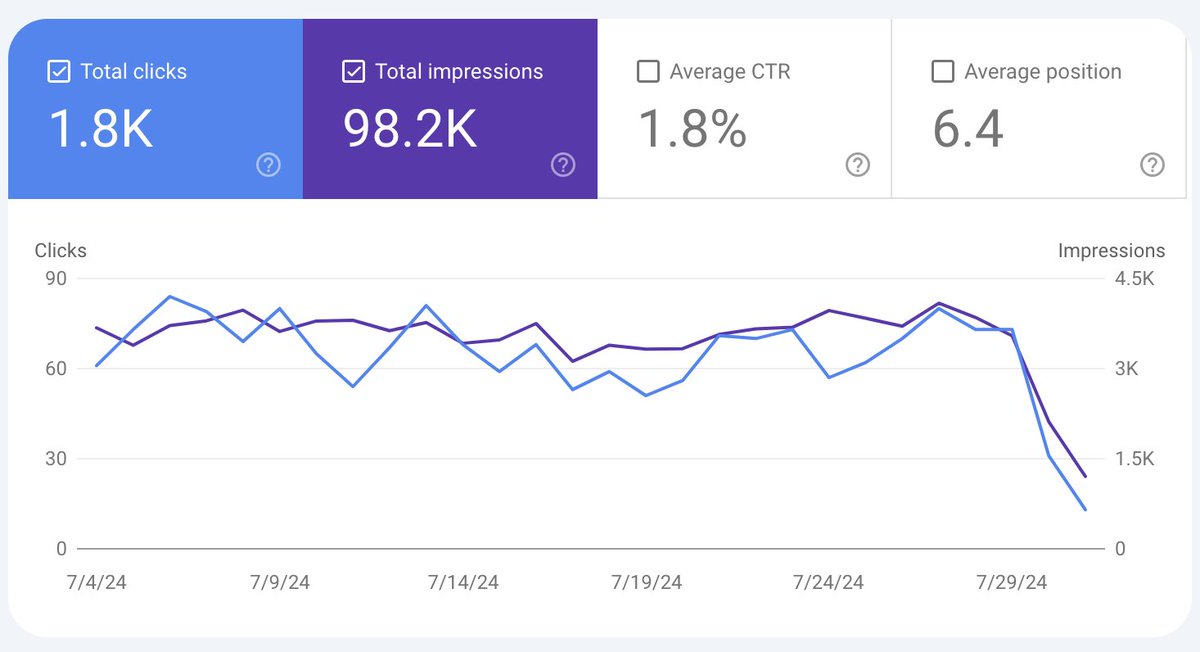Click the Impressions axis title
This screenshot has height=652, width=1200.
click(1111, 251)
